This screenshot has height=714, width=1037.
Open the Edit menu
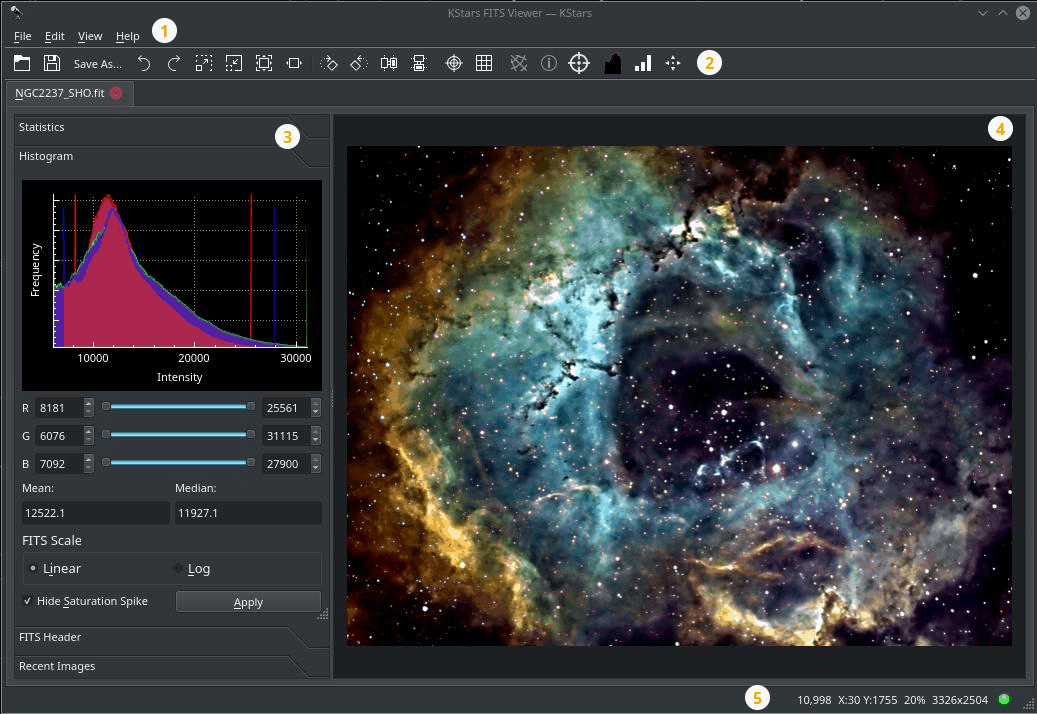pyautogui.click(x=54, y=36)
